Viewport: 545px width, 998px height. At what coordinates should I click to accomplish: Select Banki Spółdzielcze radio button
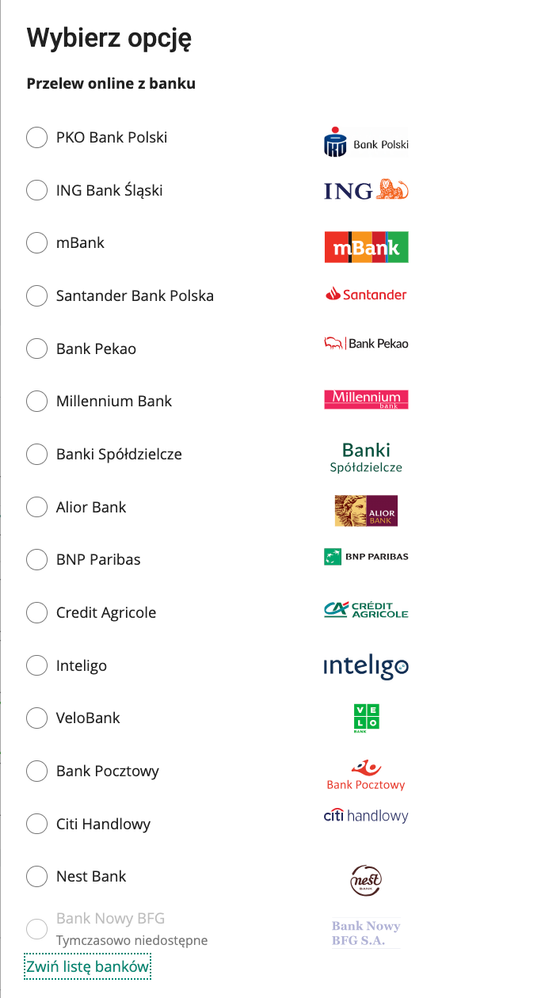coord(37,454)
